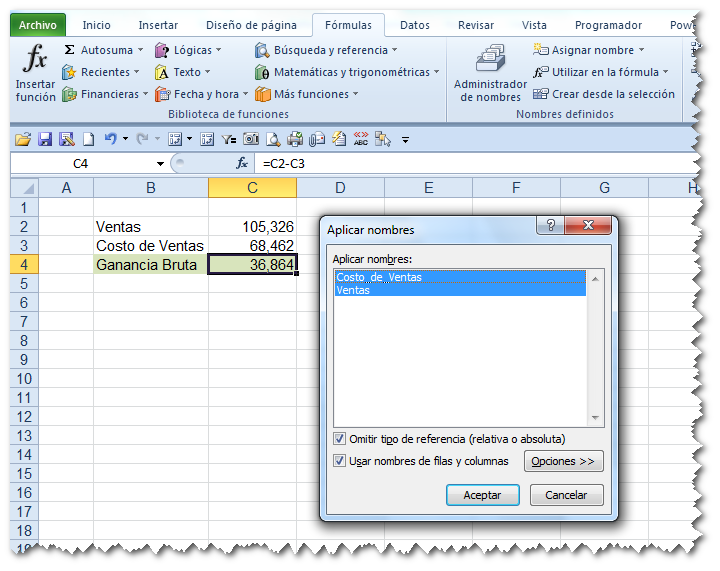Screen dimensions: 720x571
Task: Click Utilizar en la fórmula icon
Action: (x=540, y=72)
